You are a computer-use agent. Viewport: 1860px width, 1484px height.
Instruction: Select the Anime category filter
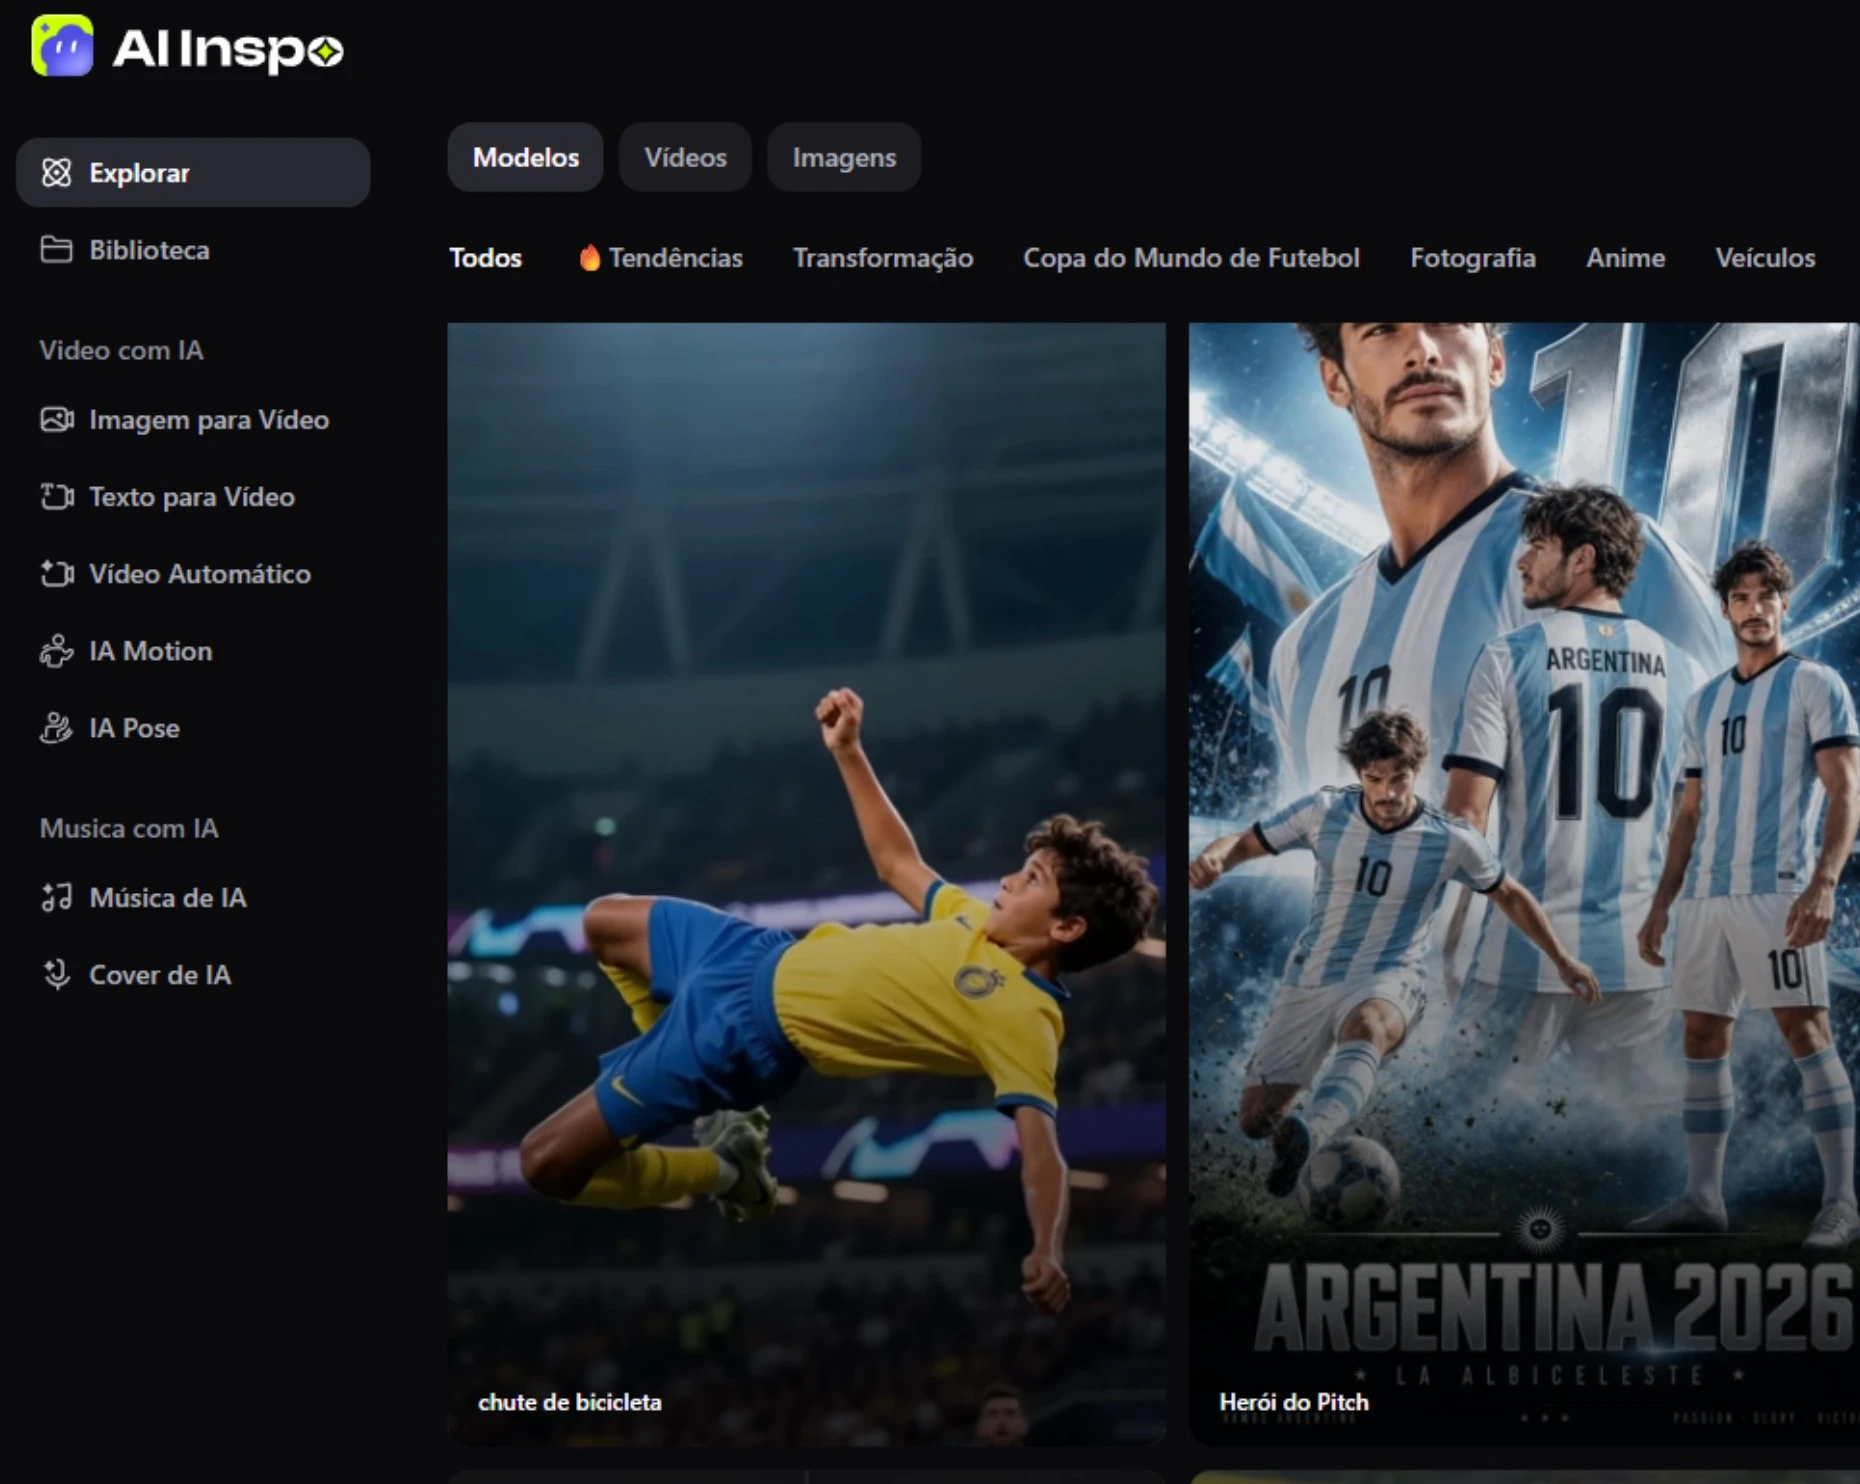1626,258
